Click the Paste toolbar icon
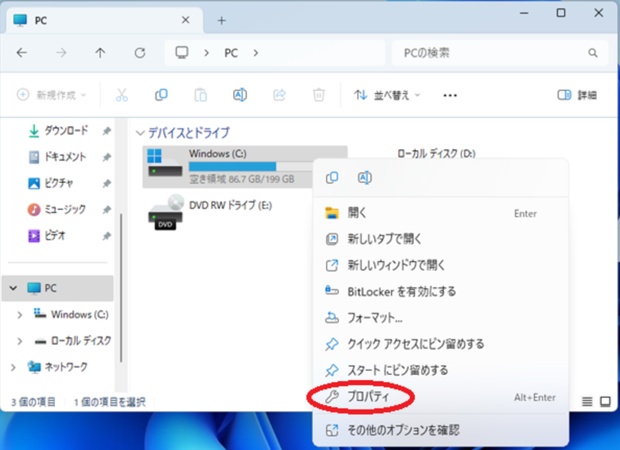 click(x=200, y=95)
